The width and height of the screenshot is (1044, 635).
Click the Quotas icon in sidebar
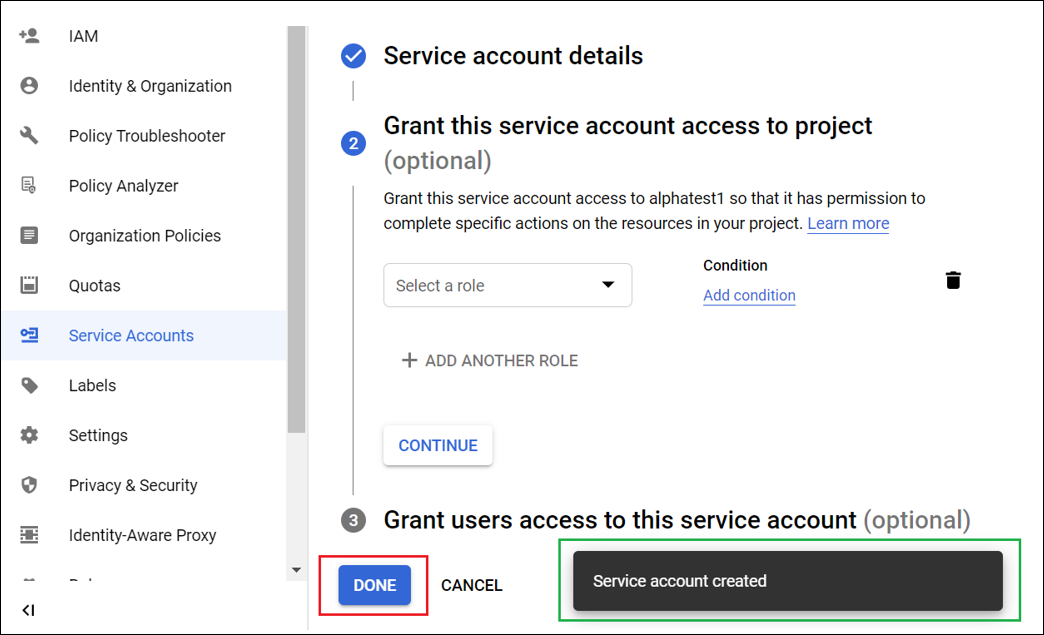pos(29,286)
